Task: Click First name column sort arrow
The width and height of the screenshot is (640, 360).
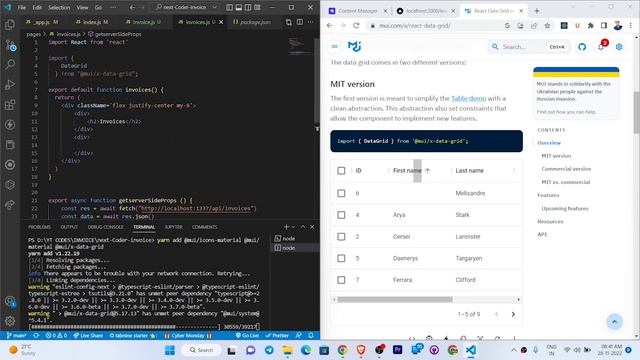Action: (427, 171)
